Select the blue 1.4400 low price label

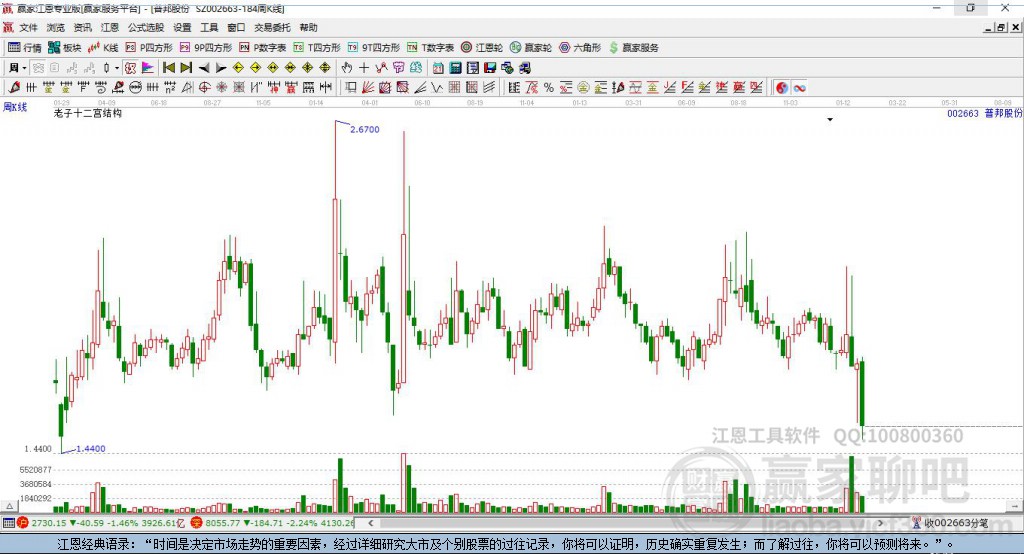[91, 448]
